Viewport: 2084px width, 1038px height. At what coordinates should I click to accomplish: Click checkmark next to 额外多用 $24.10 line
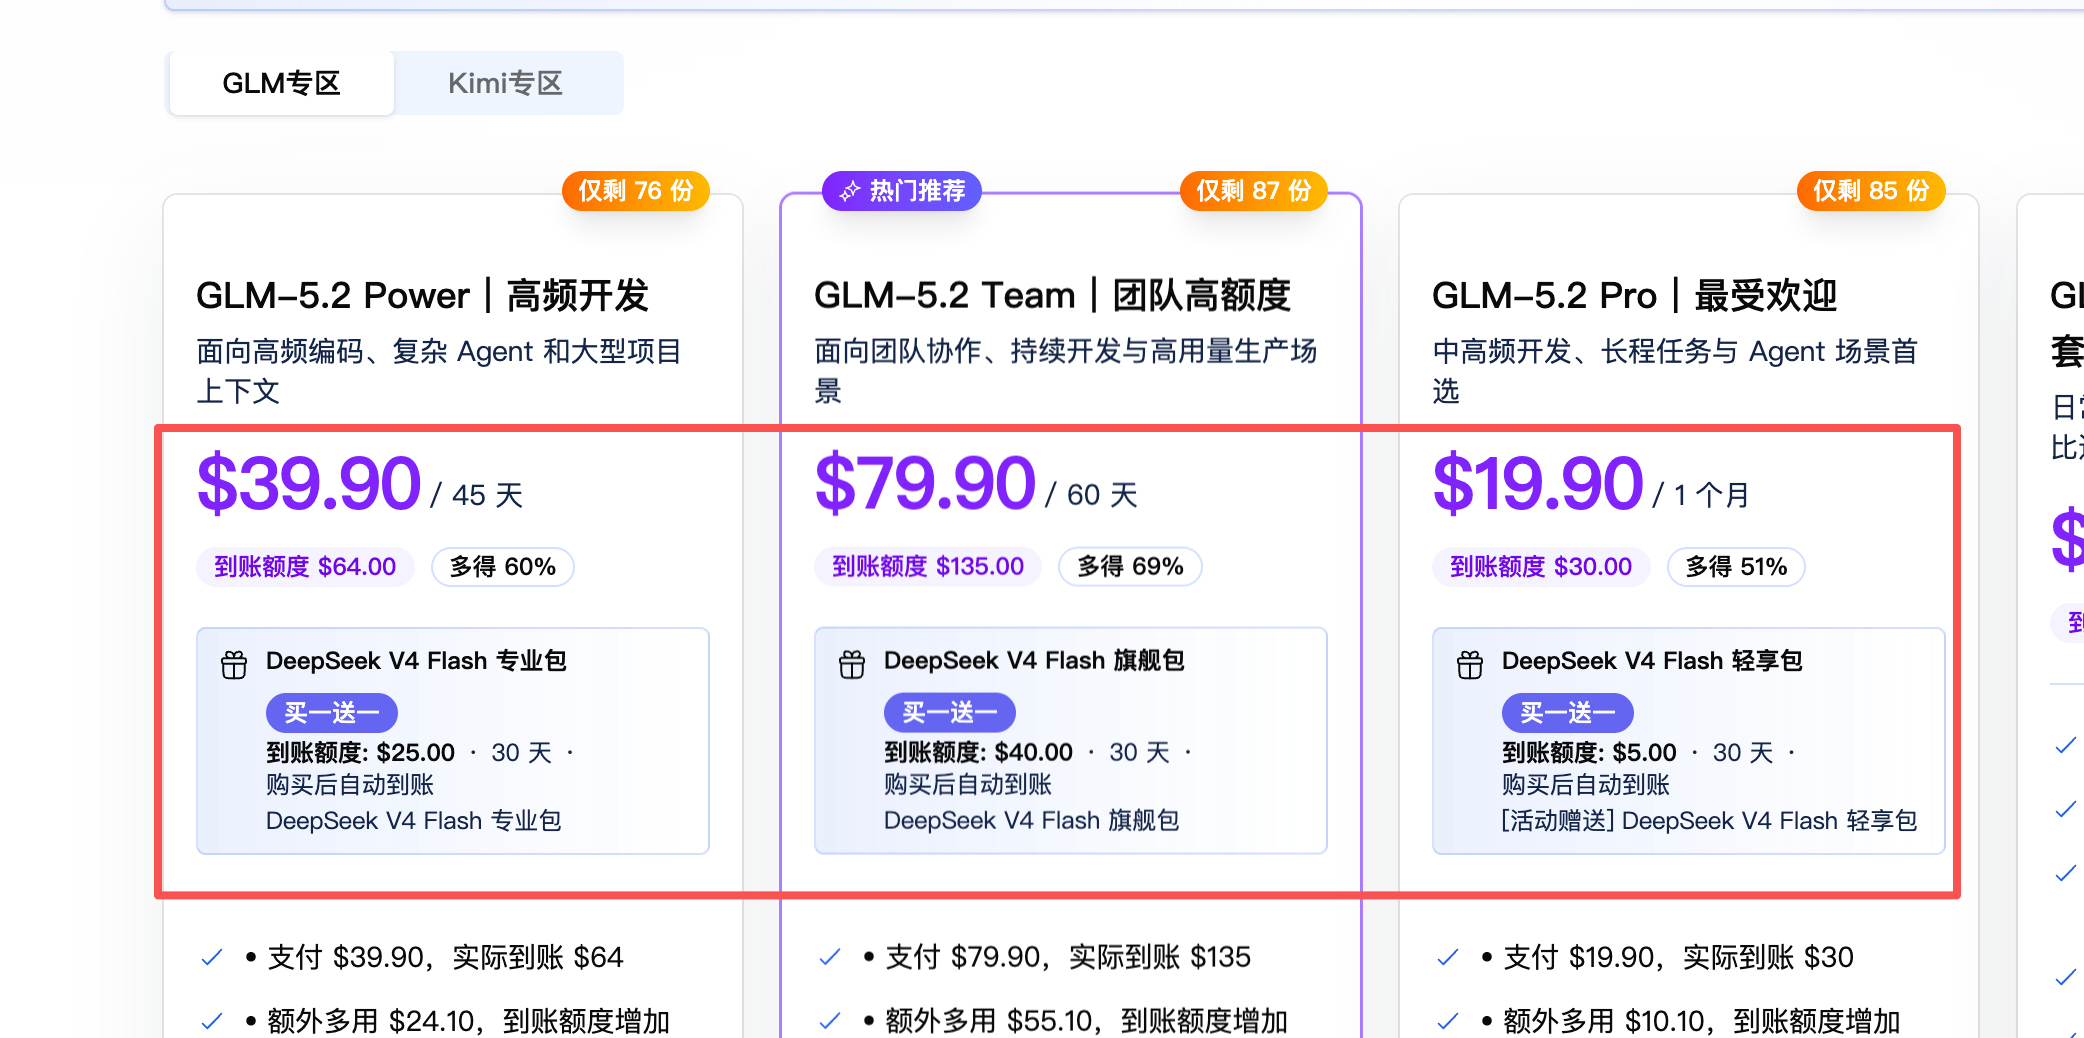212,1021
